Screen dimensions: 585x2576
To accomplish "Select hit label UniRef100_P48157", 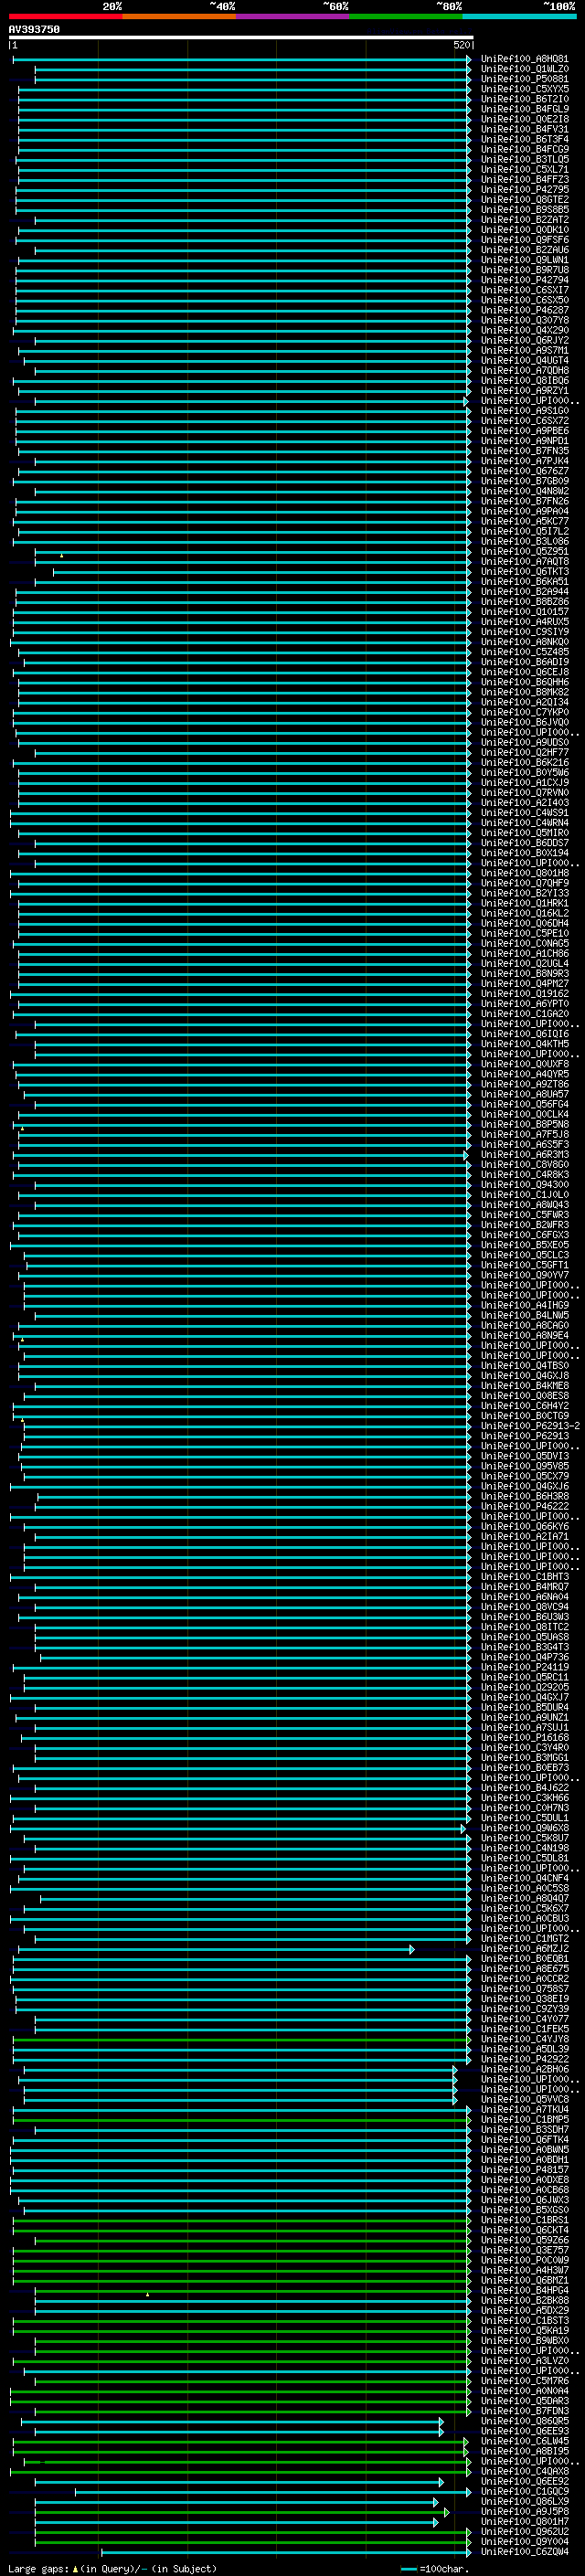I will click(524, 2169).
